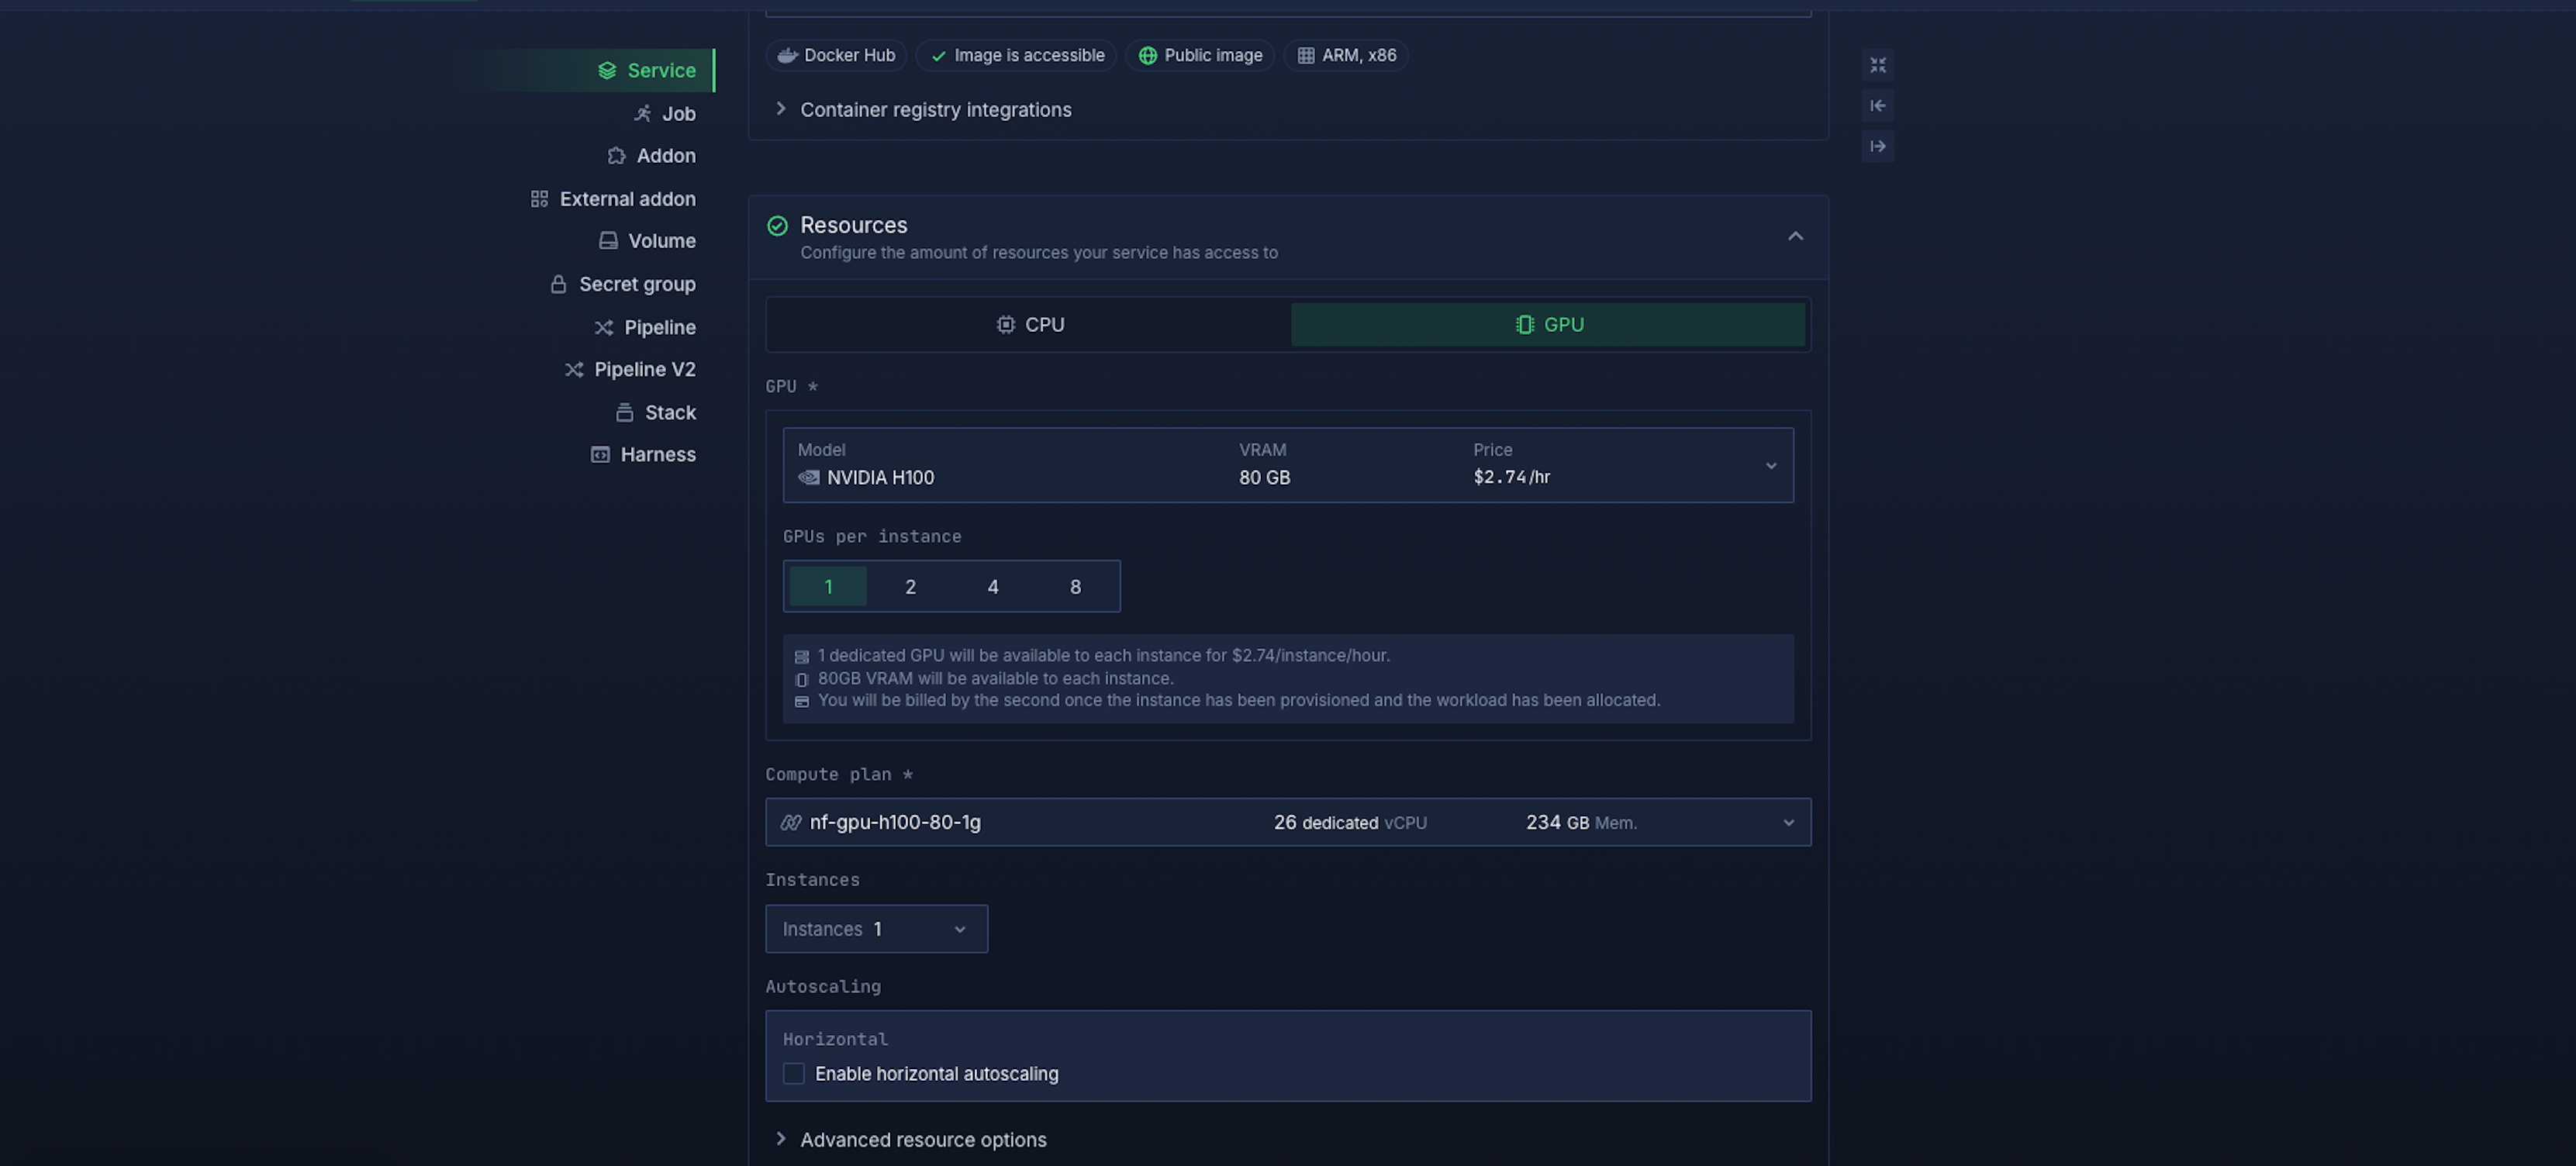Click the Public image globe icon
The width and height of the screenshot is (2576, 1166).
click(1147, 55)
